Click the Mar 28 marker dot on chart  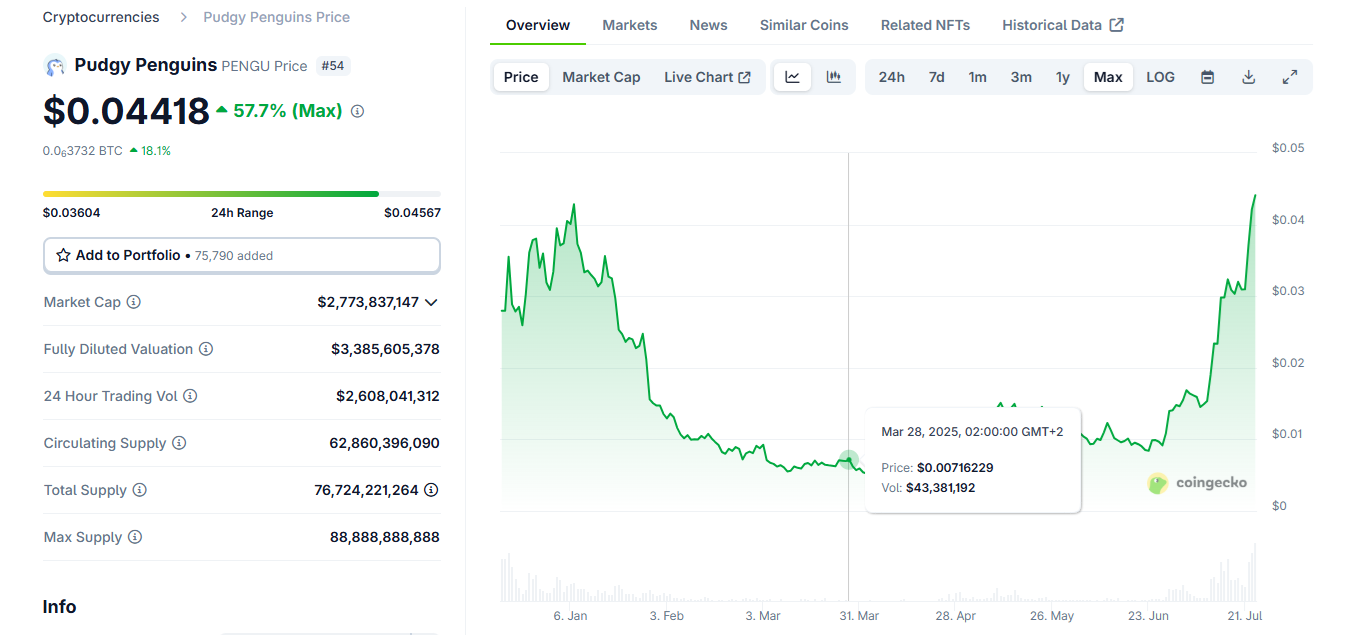tap(848, 460)
